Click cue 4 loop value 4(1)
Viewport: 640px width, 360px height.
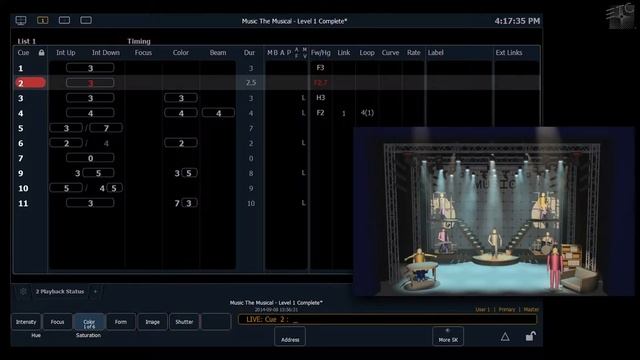367,113
